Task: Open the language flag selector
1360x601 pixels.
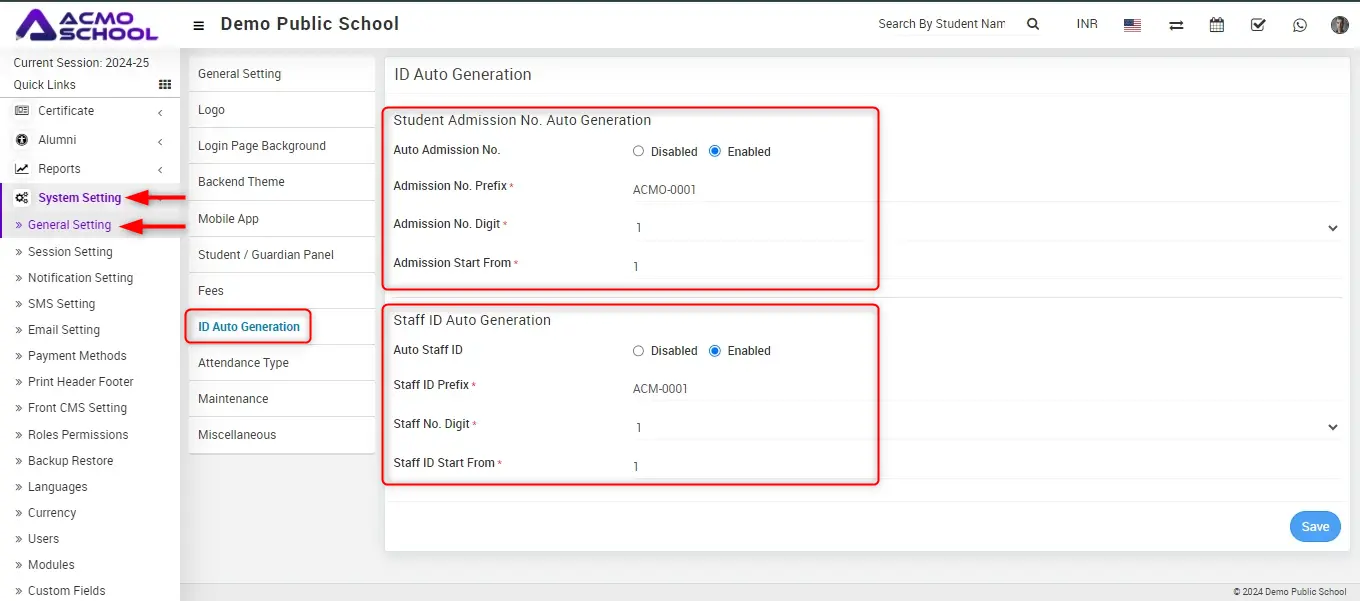Action: [1132, 25]
